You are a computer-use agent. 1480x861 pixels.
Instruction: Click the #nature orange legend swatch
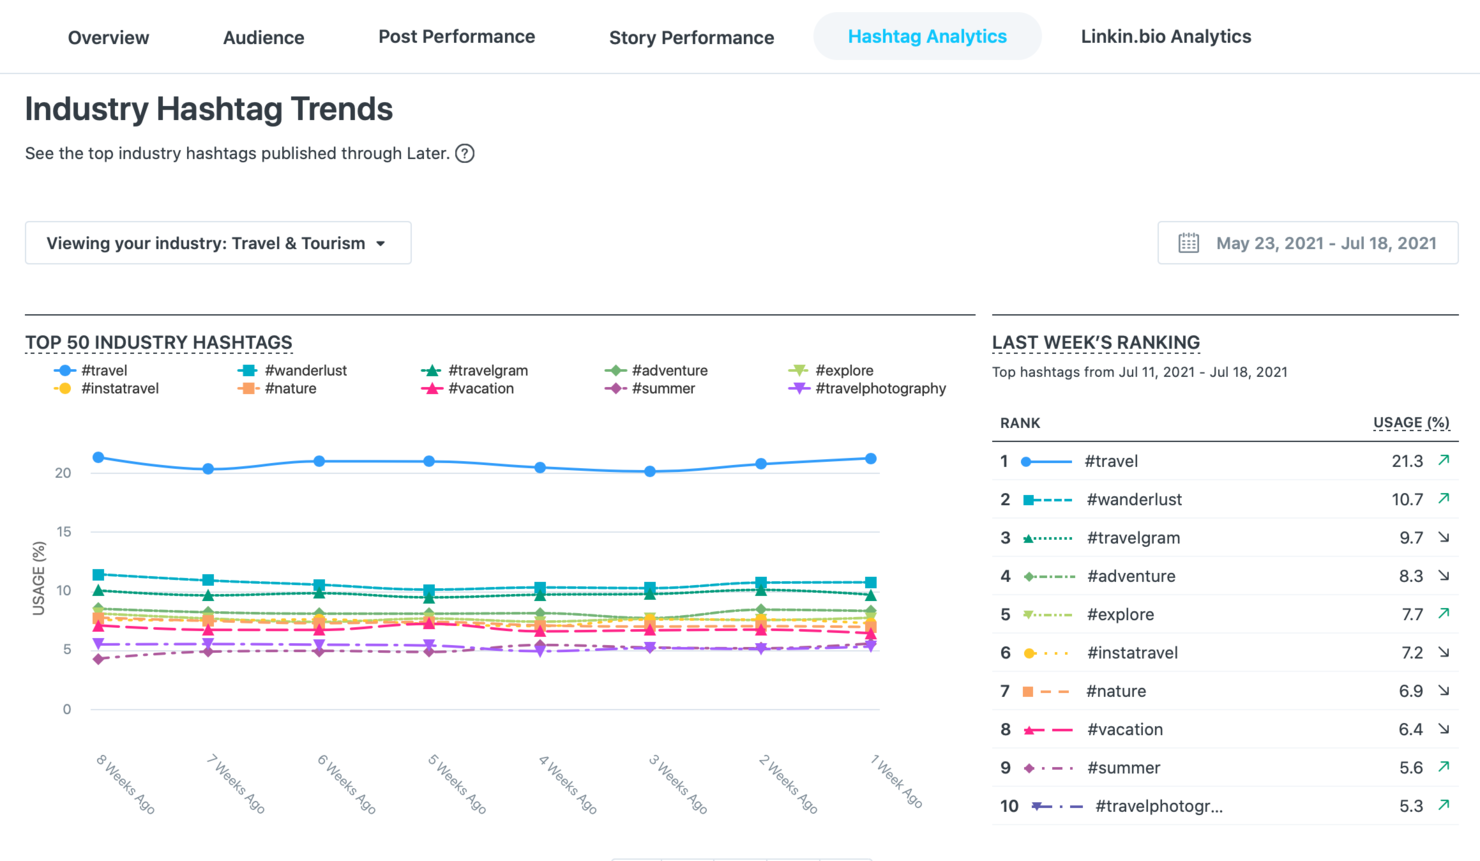(x=248, y=388)
